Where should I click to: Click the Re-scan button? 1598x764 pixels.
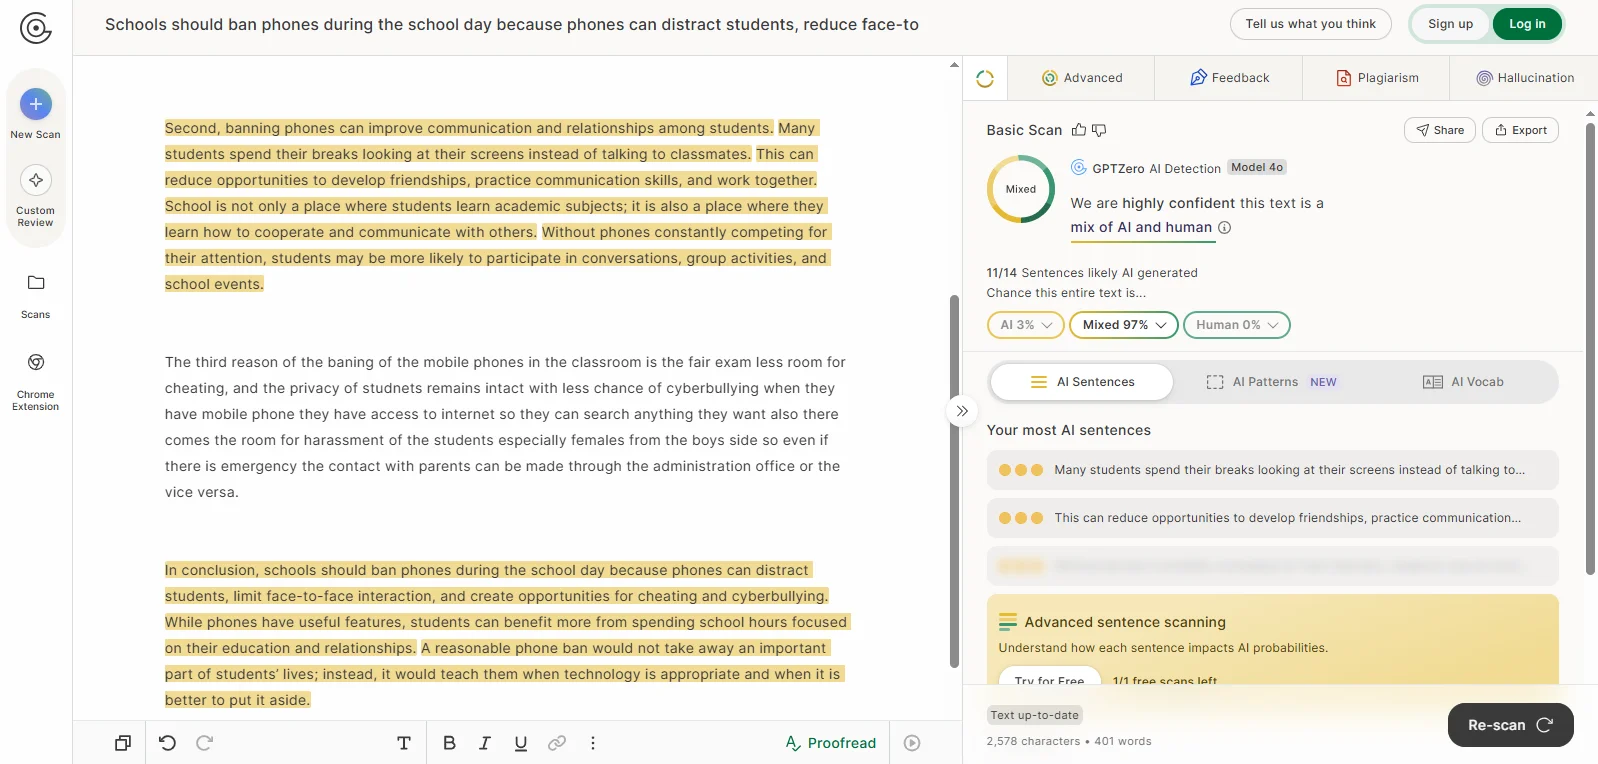point(1510,725)
